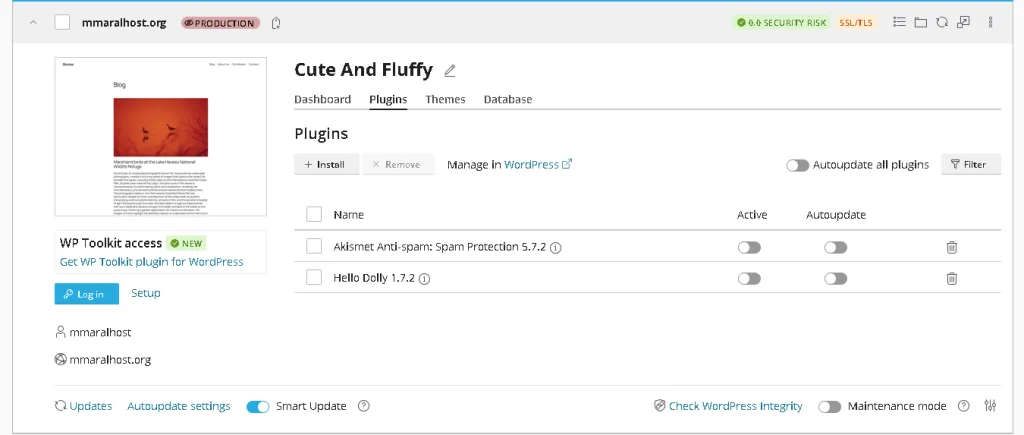Tick the Hello Dolly checkbox
Viewport: 1024px width, 435px height.
coord(314,278)
